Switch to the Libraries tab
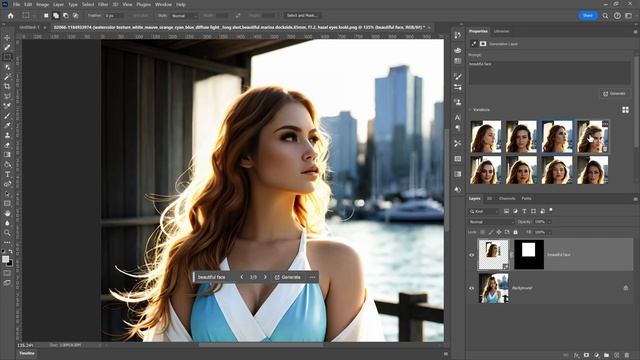The height and width of the screenshot is (360, 640). (502, 31)
